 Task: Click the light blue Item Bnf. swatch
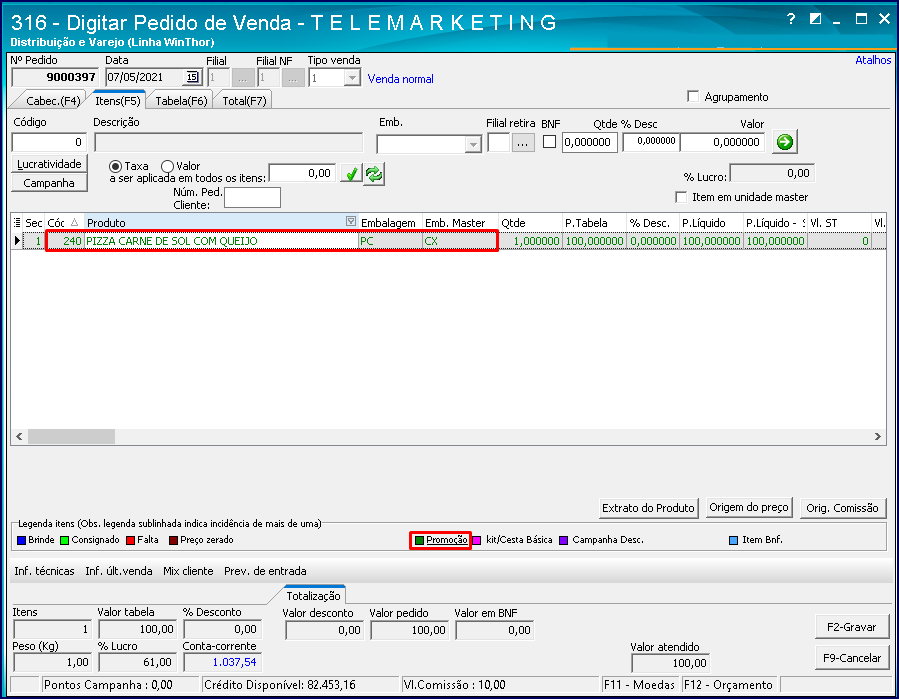[733, 540]
